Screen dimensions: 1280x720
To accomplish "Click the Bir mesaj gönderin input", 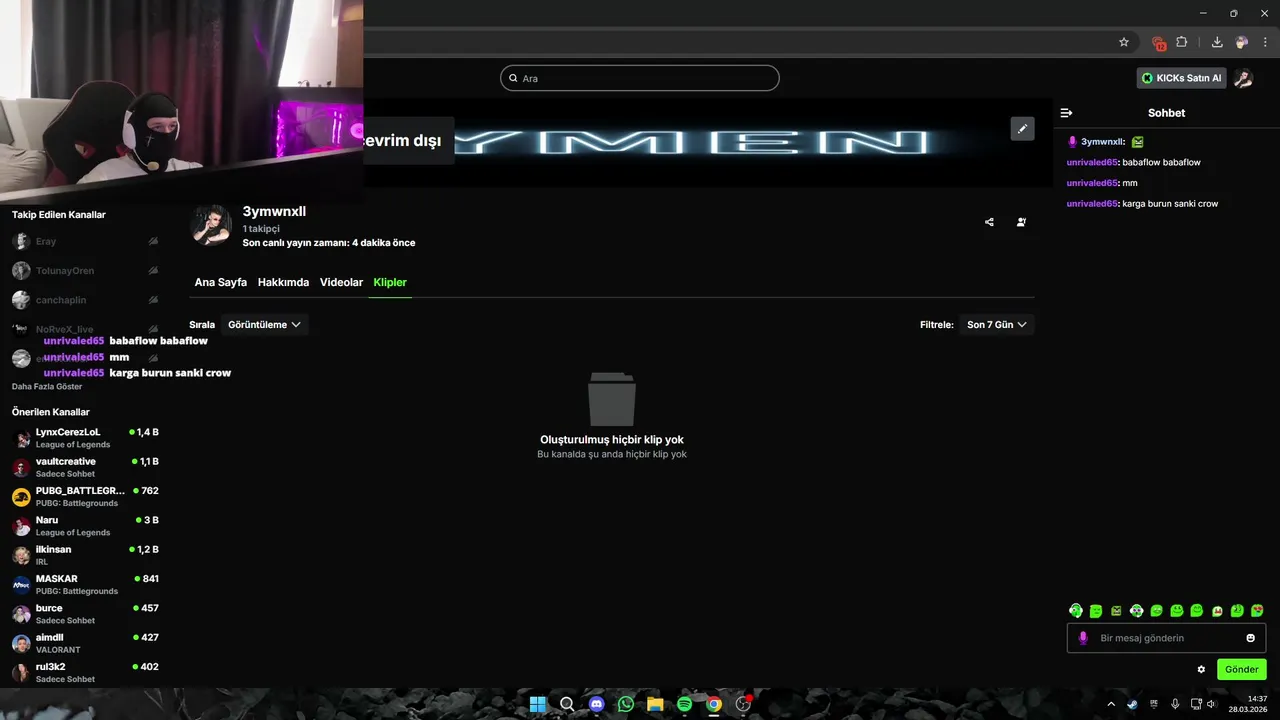I will [1167, 638].
